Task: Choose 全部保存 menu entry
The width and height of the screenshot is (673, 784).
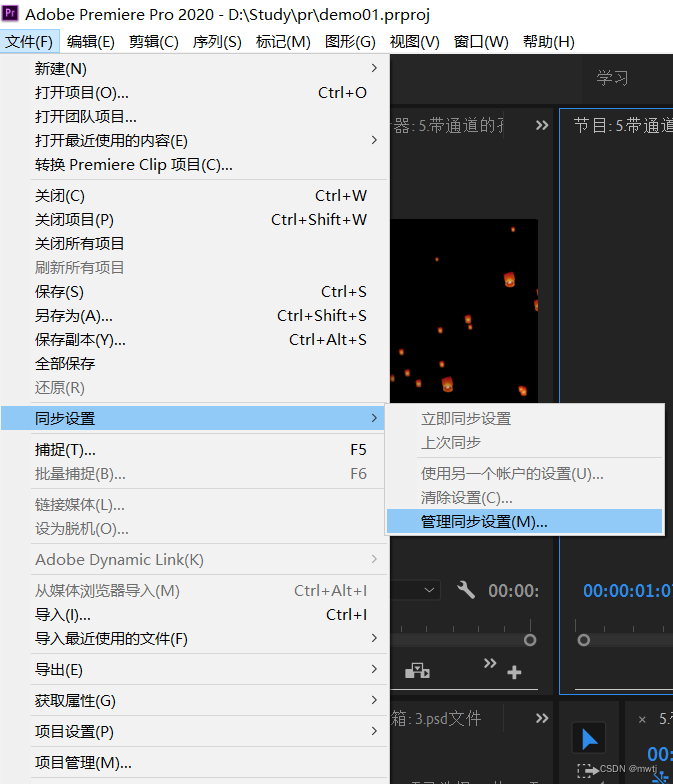Action: click(x=195, y=364)
